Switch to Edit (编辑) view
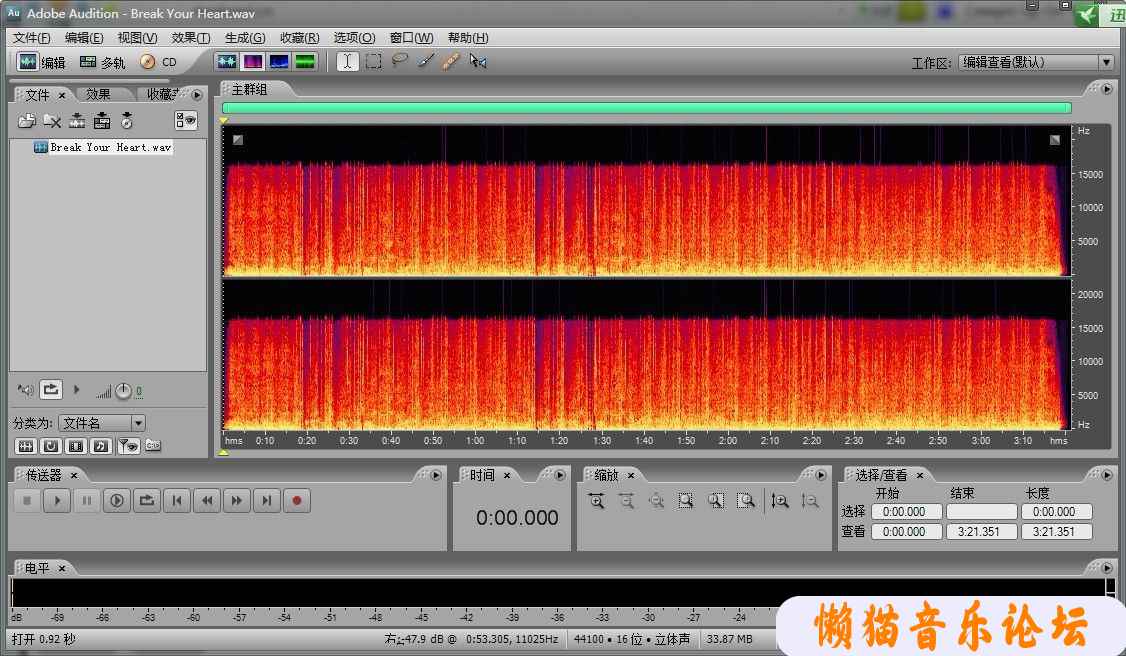Viewport: 1126px width, 656px height. pyautogui.click(x=41, y=62)
